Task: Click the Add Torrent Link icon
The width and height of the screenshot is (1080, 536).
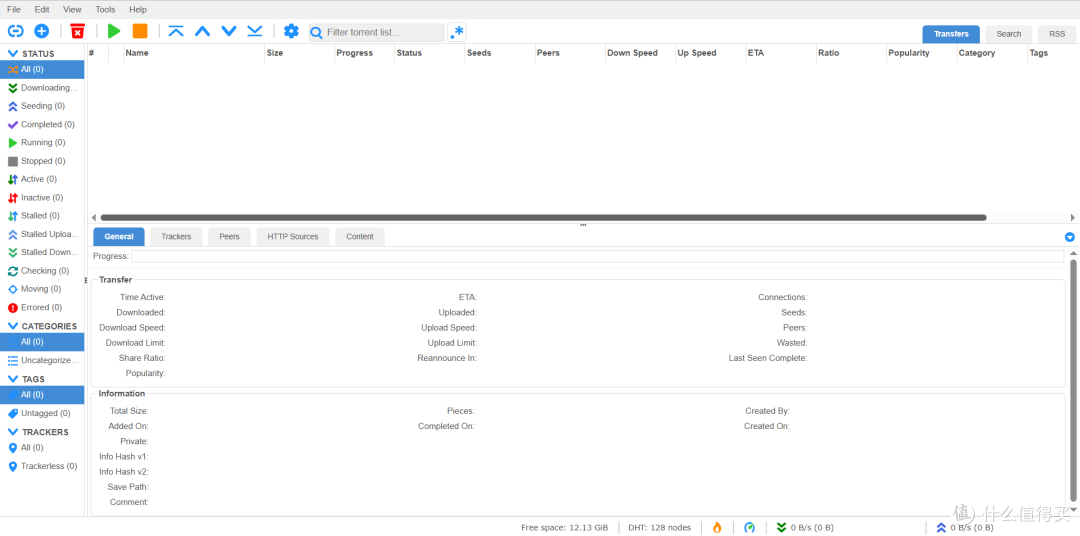Action: point(15,32)
